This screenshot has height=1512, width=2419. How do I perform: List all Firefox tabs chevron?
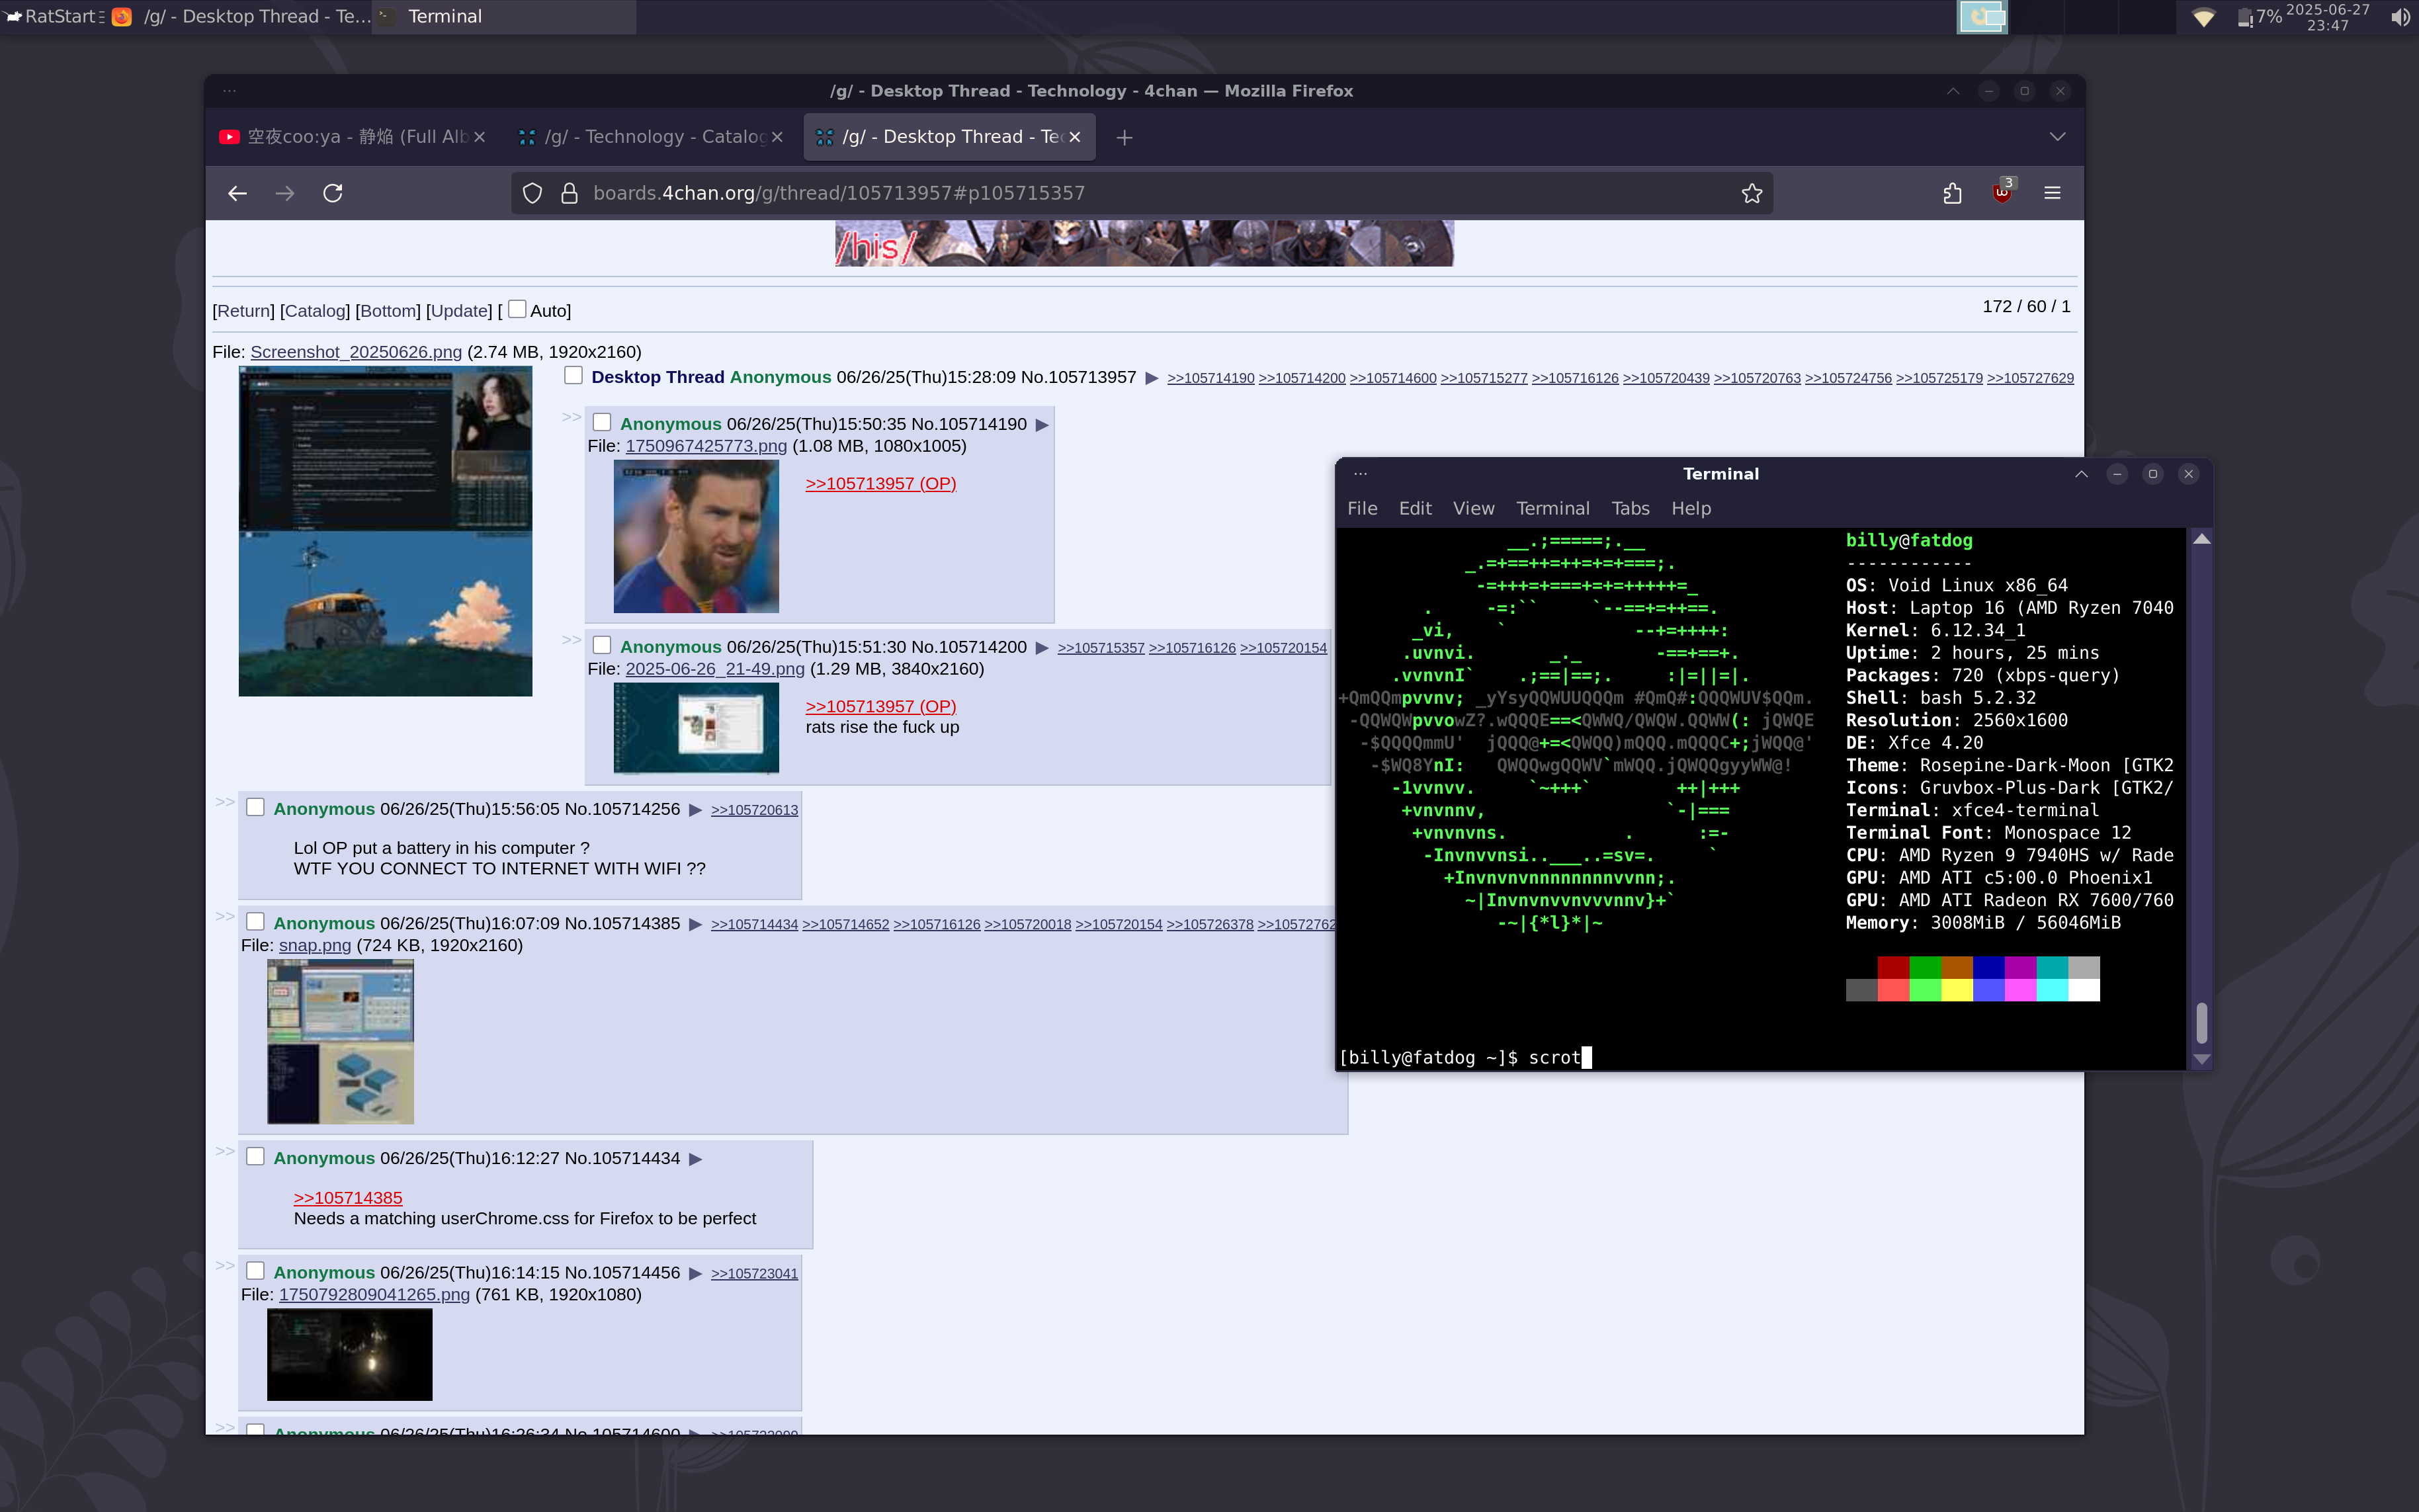tap(2057, 137)
